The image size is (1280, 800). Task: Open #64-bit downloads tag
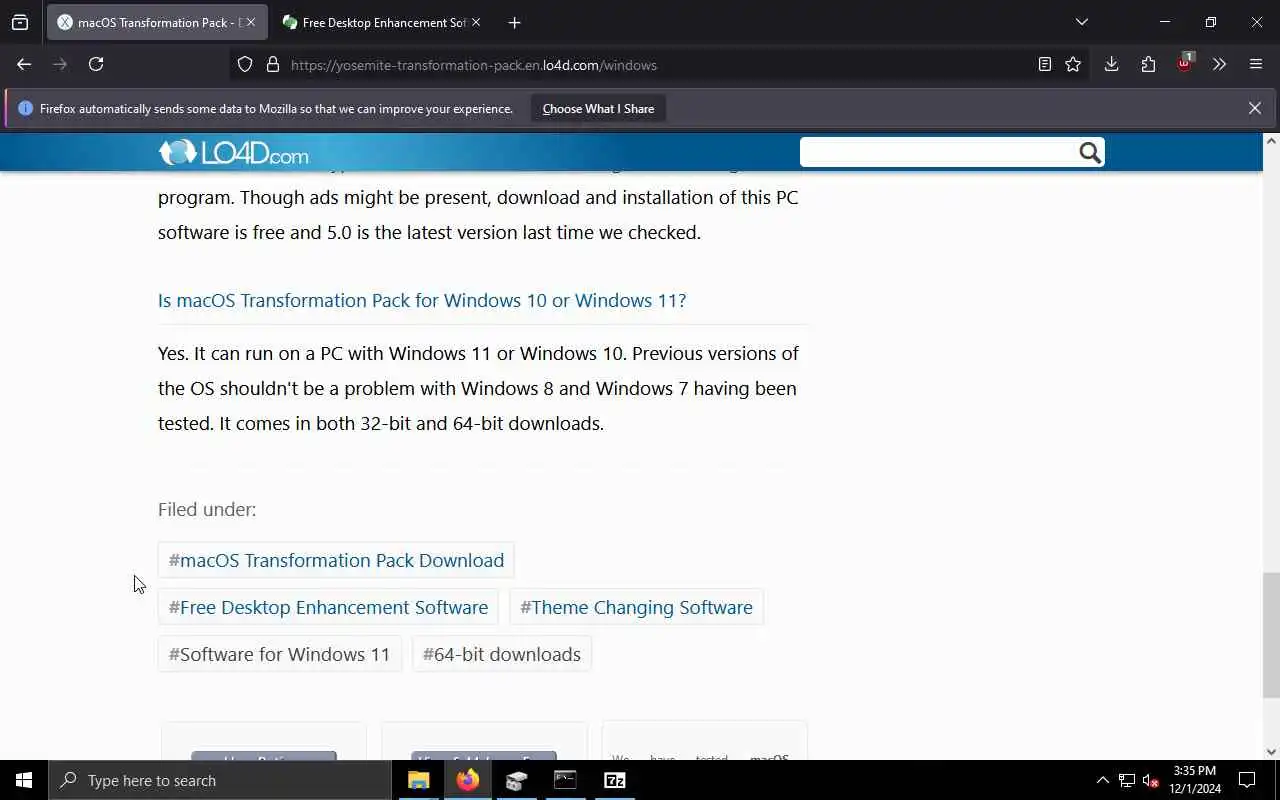tap(501, 654)
